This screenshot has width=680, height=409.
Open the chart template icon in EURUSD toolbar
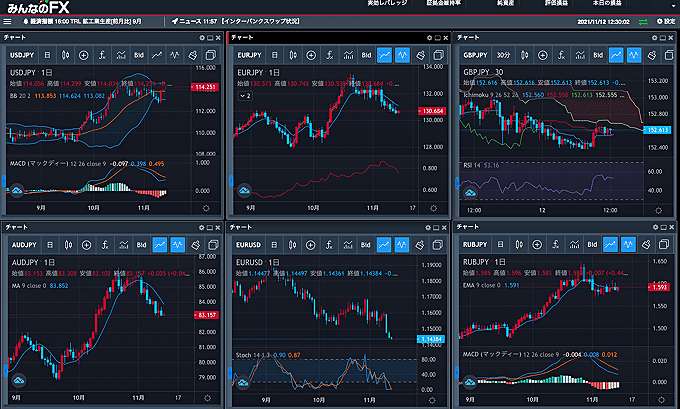348,245
